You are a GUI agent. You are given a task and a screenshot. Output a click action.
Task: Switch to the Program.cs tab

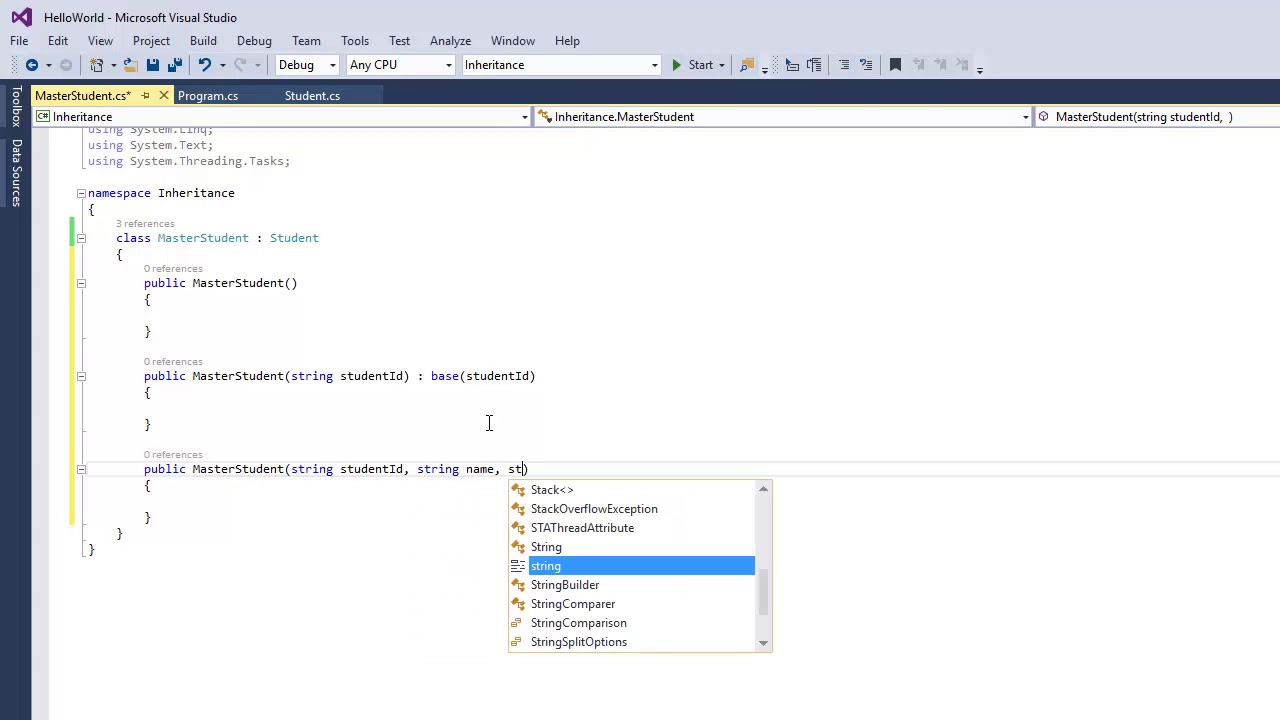[x=208, y=96]
